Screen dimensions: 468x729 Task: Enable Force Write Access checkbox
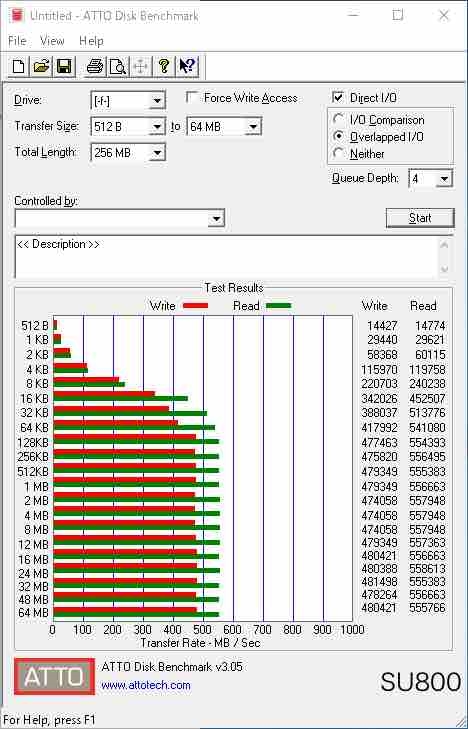[x=191, y=97]
